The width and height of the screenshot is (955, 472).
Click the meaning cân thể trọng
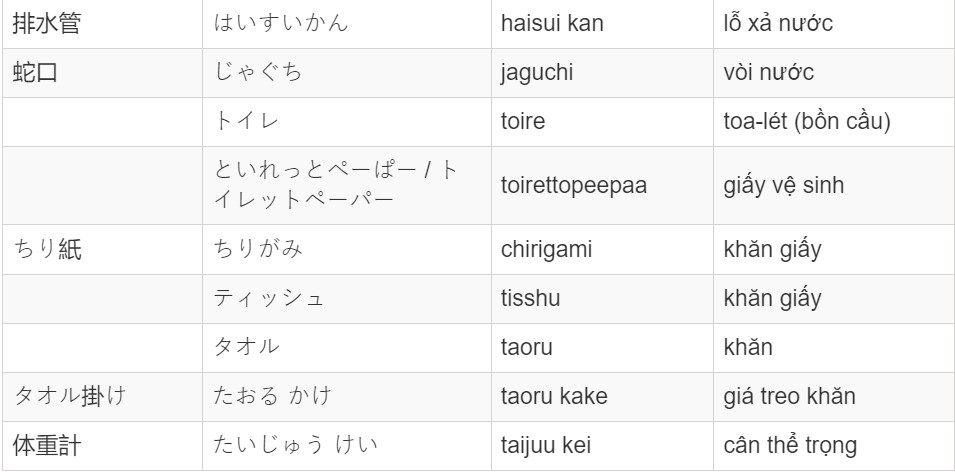coord(790,446)
